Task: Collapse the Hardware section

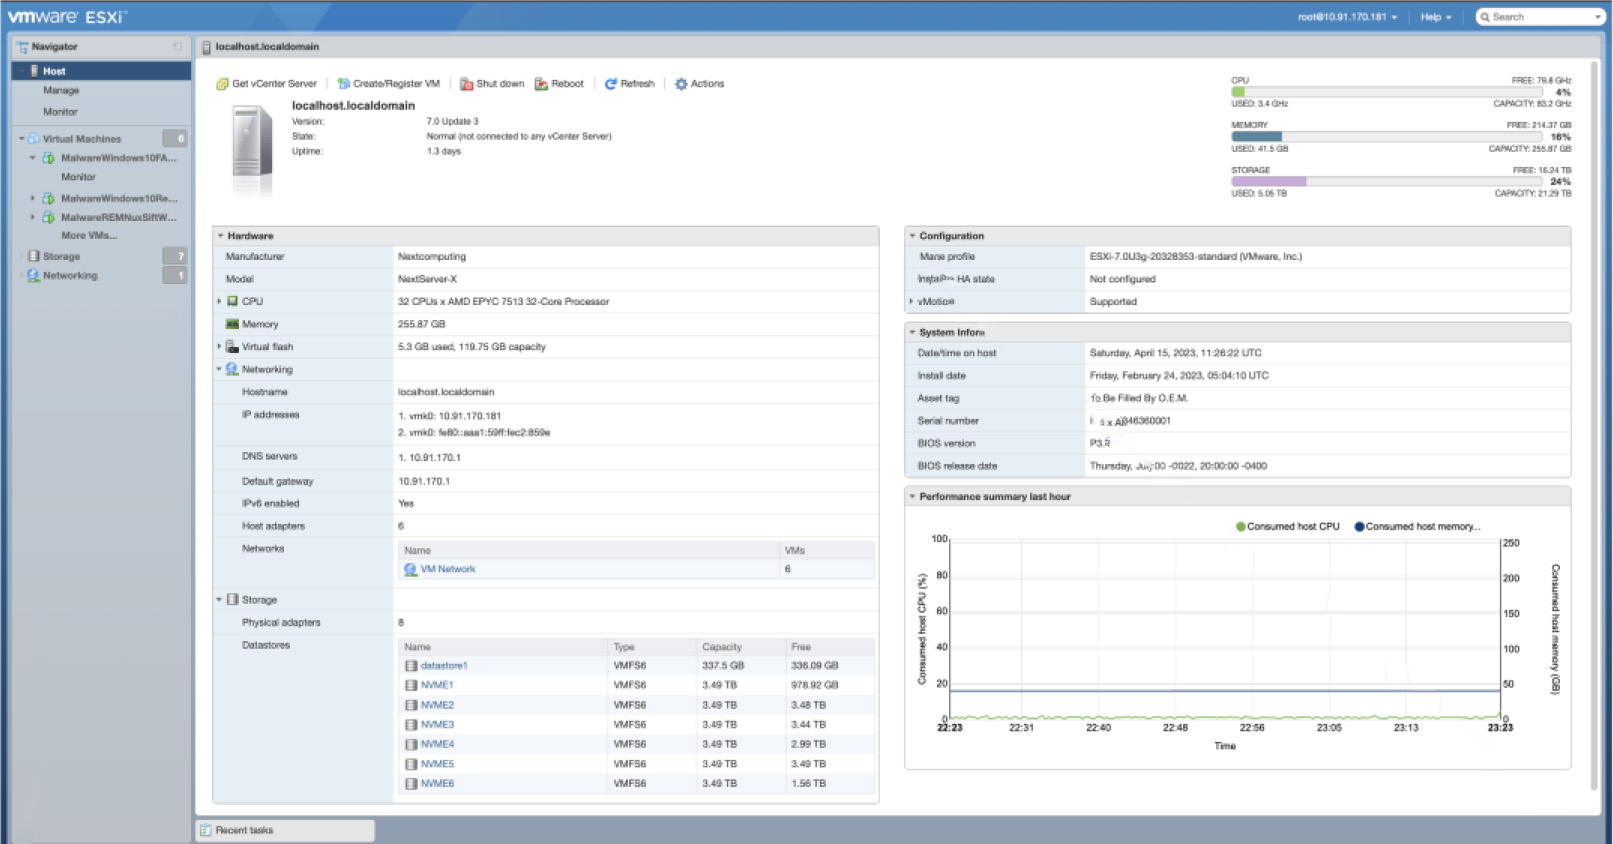Action: 221,236
